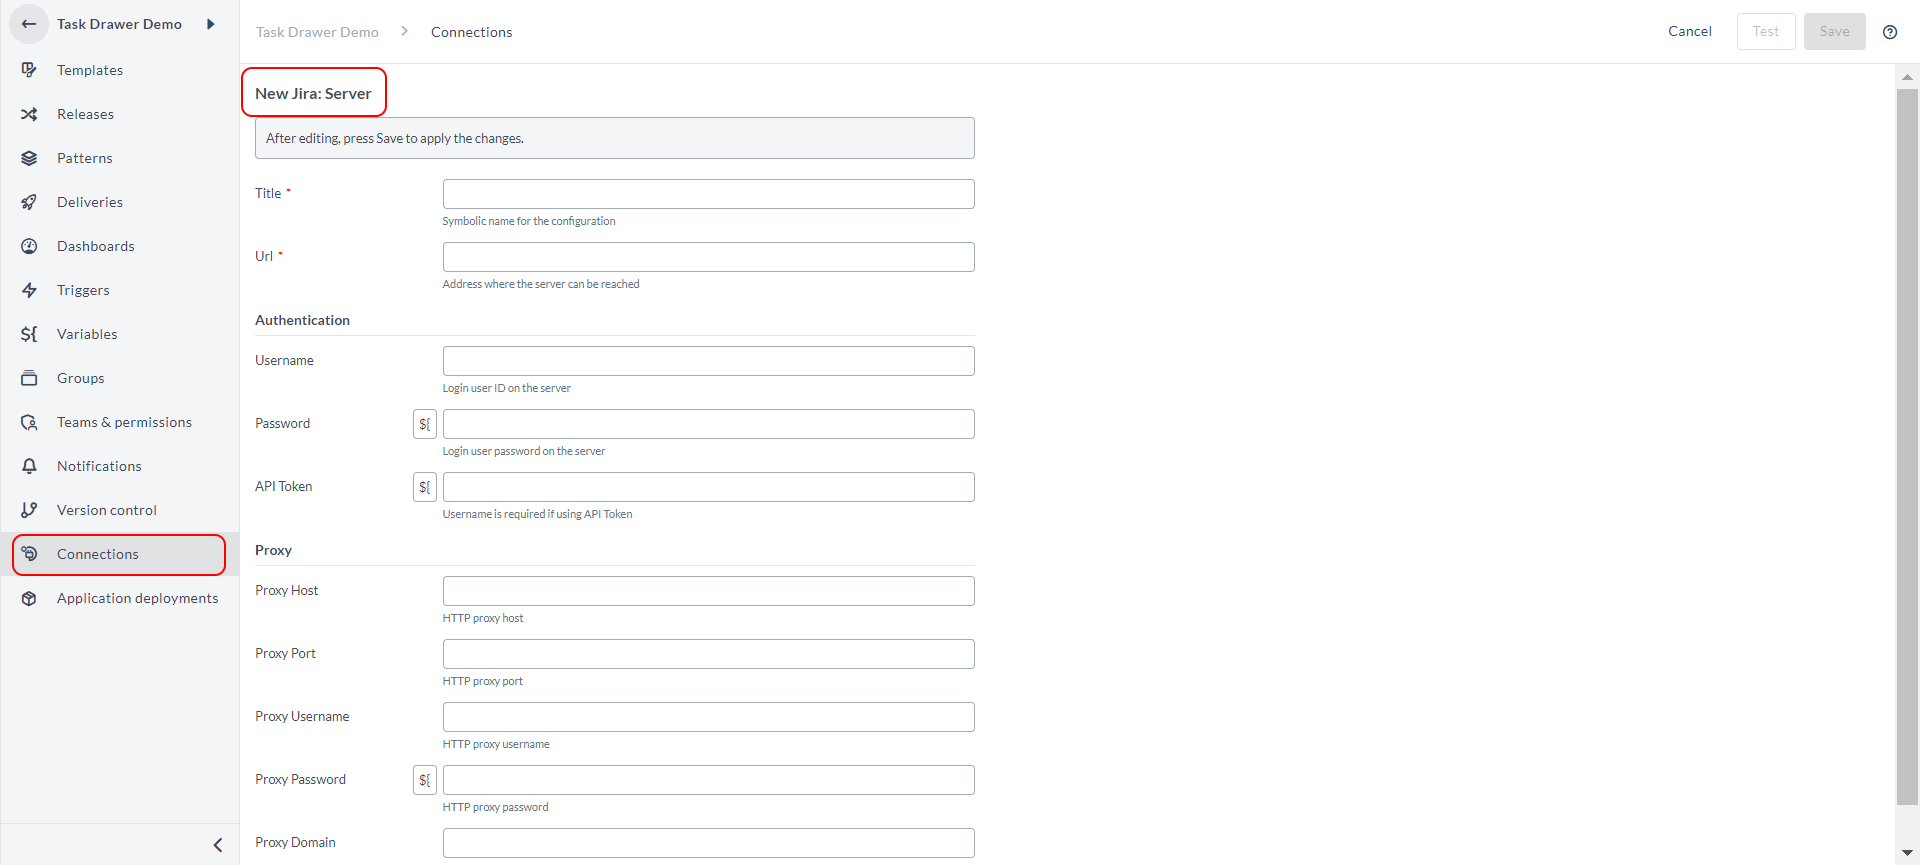
Task: Go to Notifications
Action: pos(119,466)
